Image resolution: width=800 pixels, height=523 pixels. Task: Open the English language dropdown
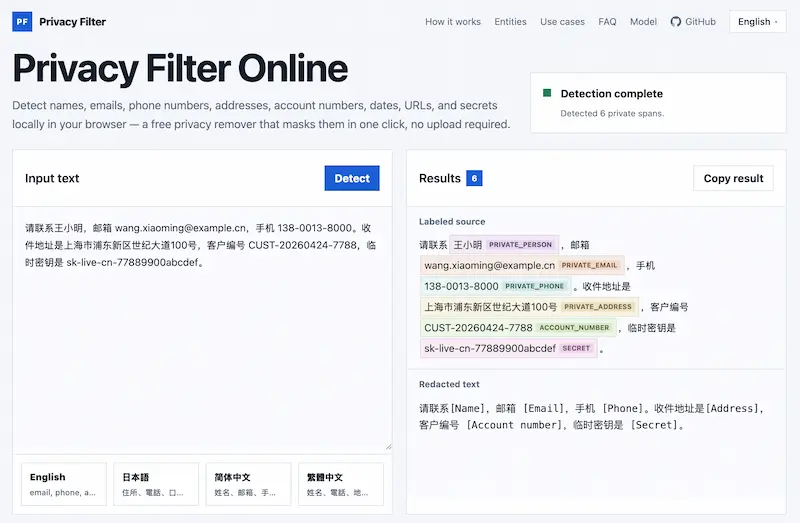coord(758,21)
